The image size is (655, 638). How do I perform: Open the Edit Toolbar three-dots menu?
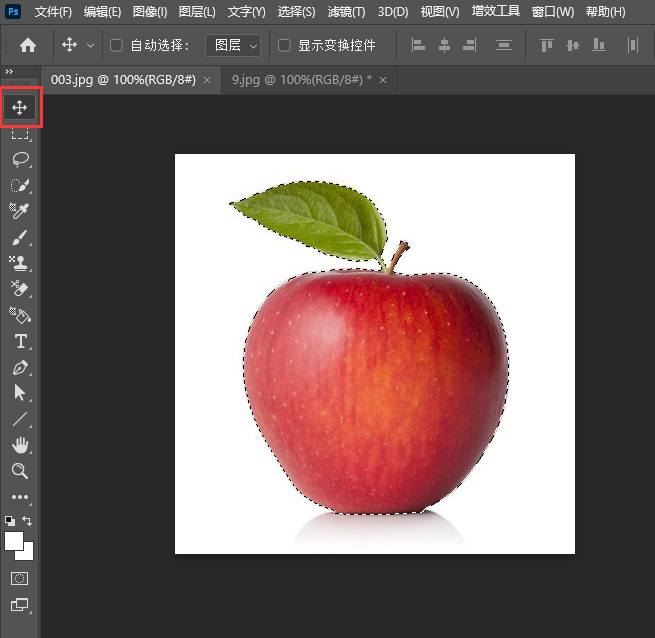click(20, 497)
